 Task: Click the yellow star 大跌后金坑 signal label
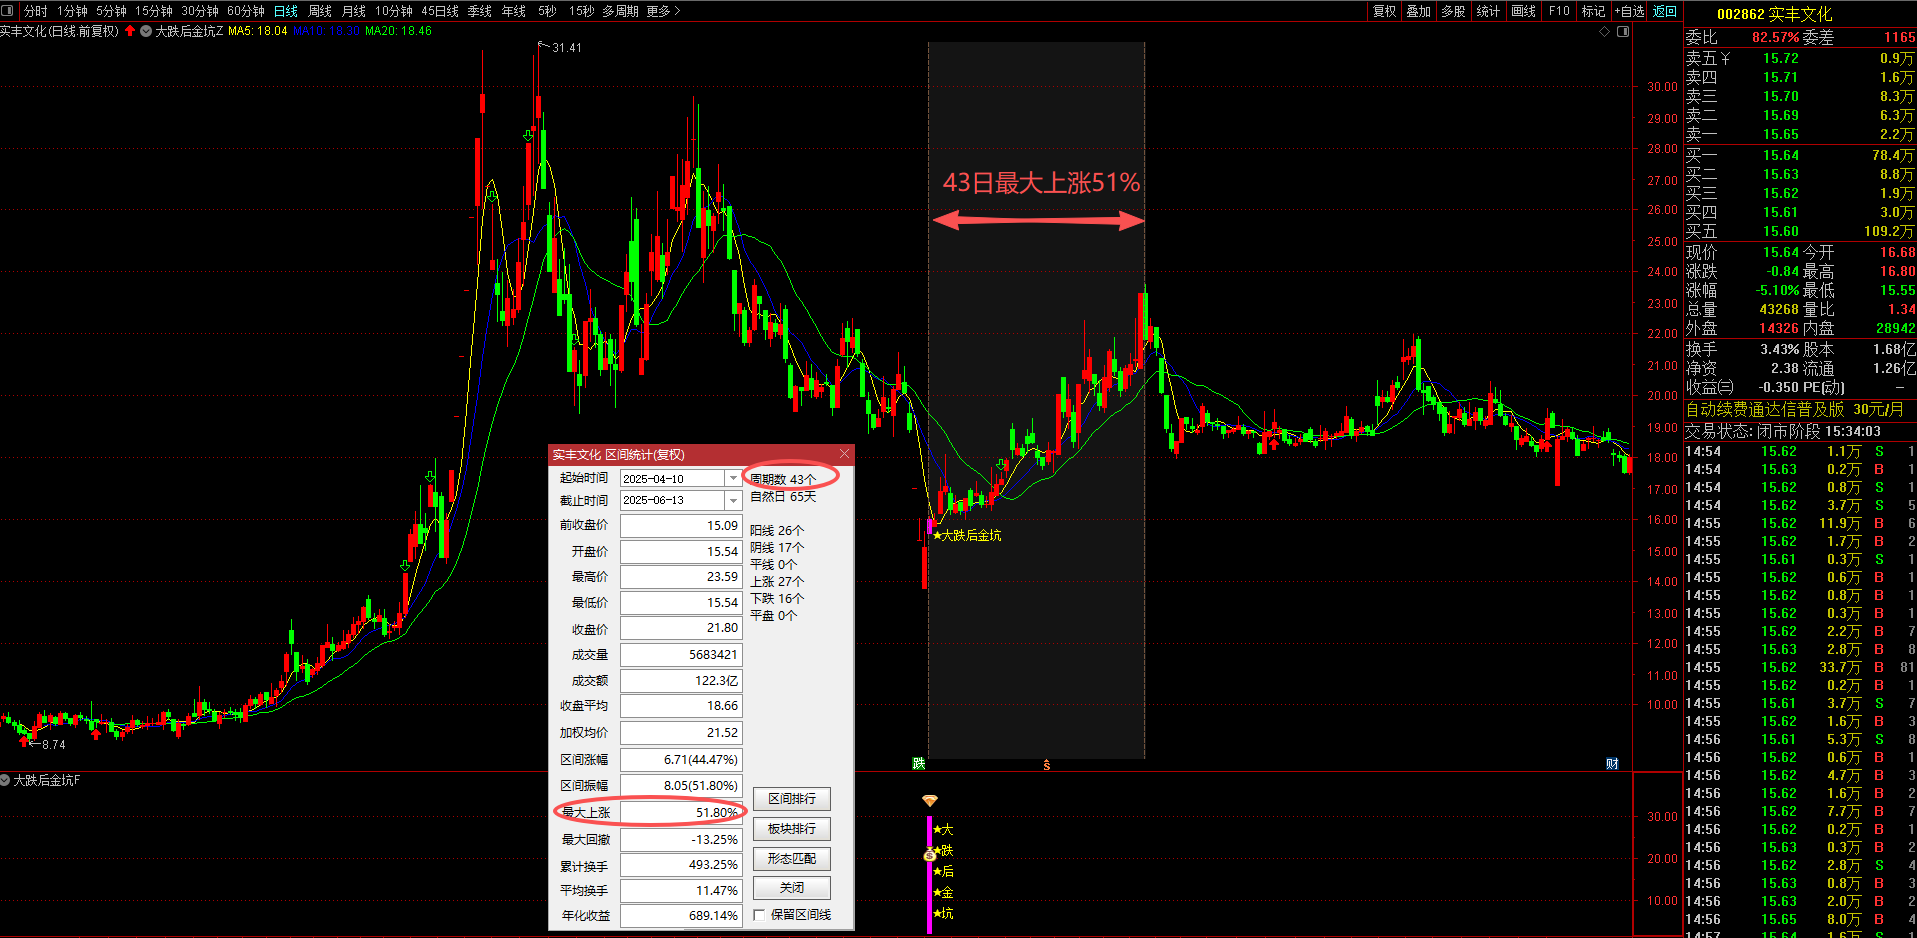(x=967, y=535)
